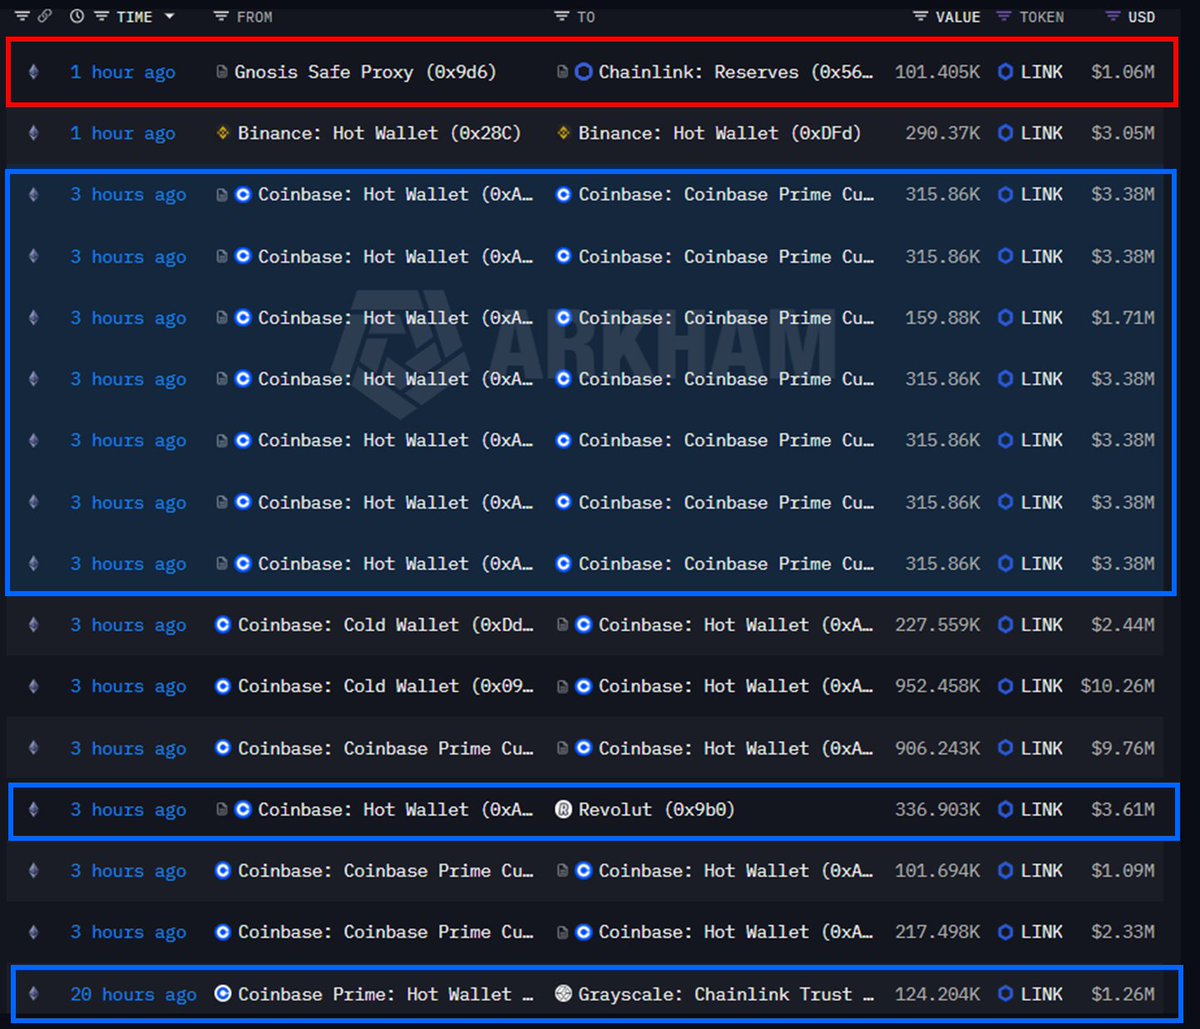Viewport: 1200px width, 1029px height.
Task: Click the 336.903K value cell
Action: tap(938, 809)
